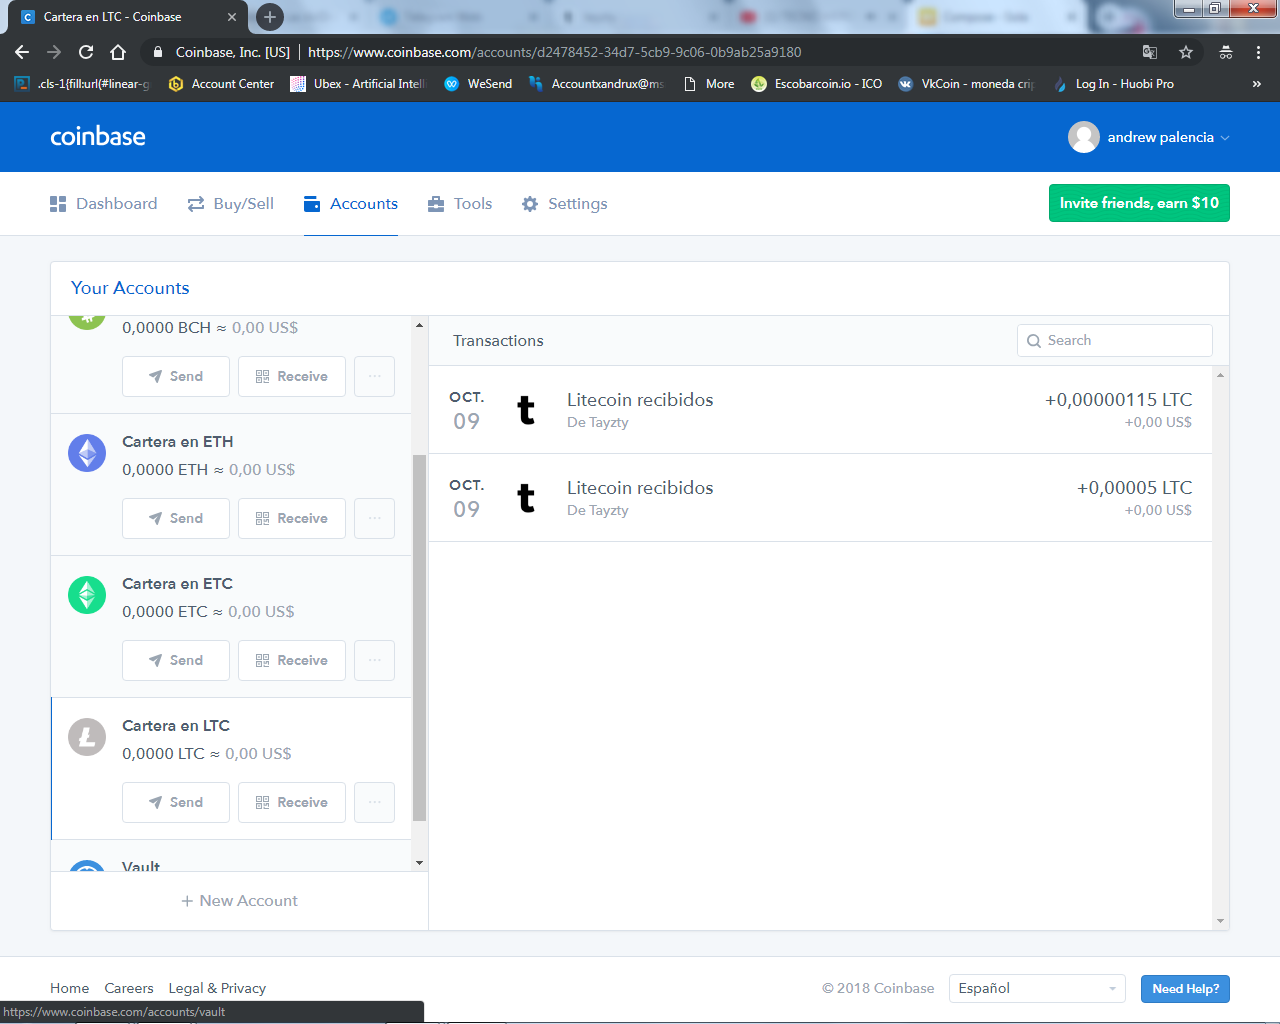This screenshot has height=1024, width=1280.
Task: Open a new browser tab
Action: pos(269,17)
